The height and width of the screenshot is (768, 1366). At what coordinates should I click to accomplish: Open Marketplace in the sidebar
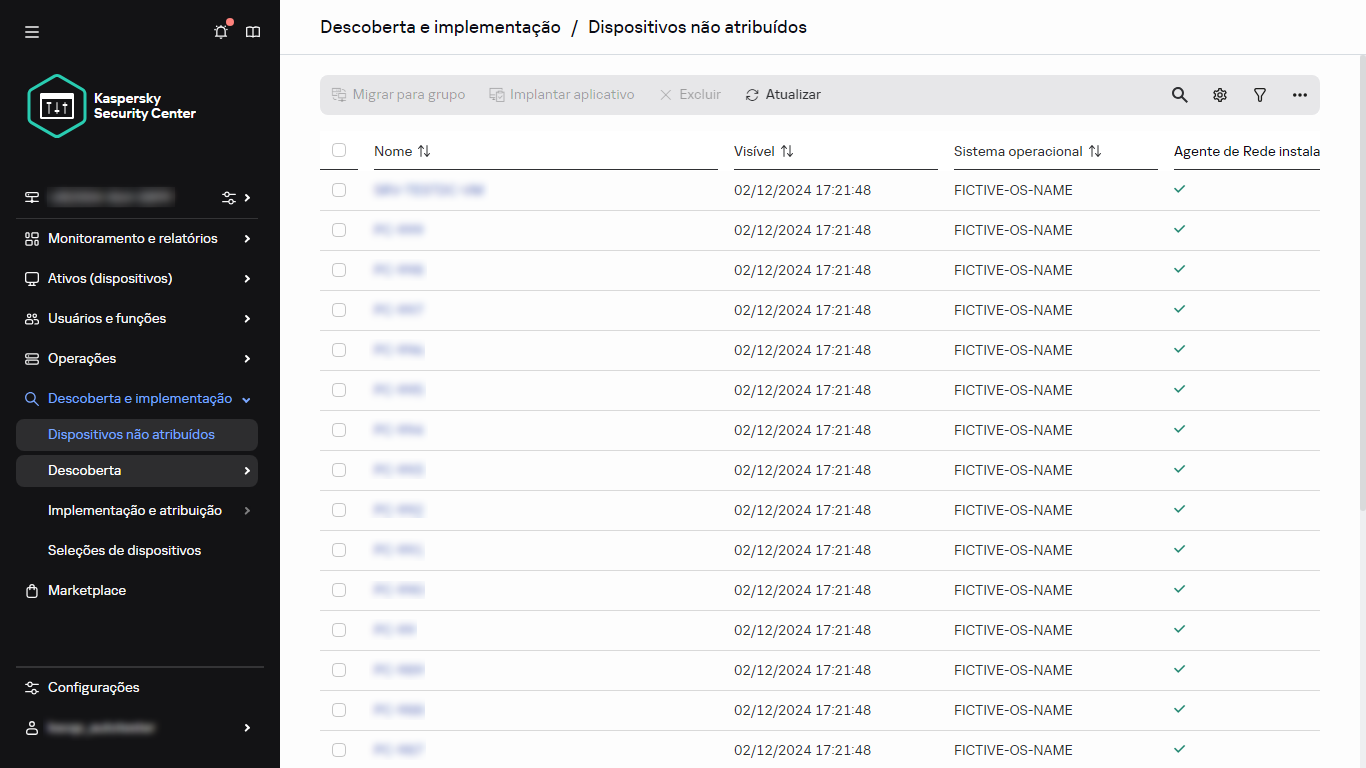(87, 590)
